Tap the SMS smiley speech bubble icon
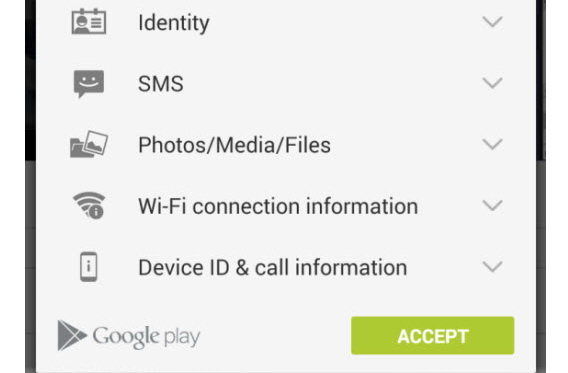Viewport: 568px width, 373px height. tap(89, 84)
